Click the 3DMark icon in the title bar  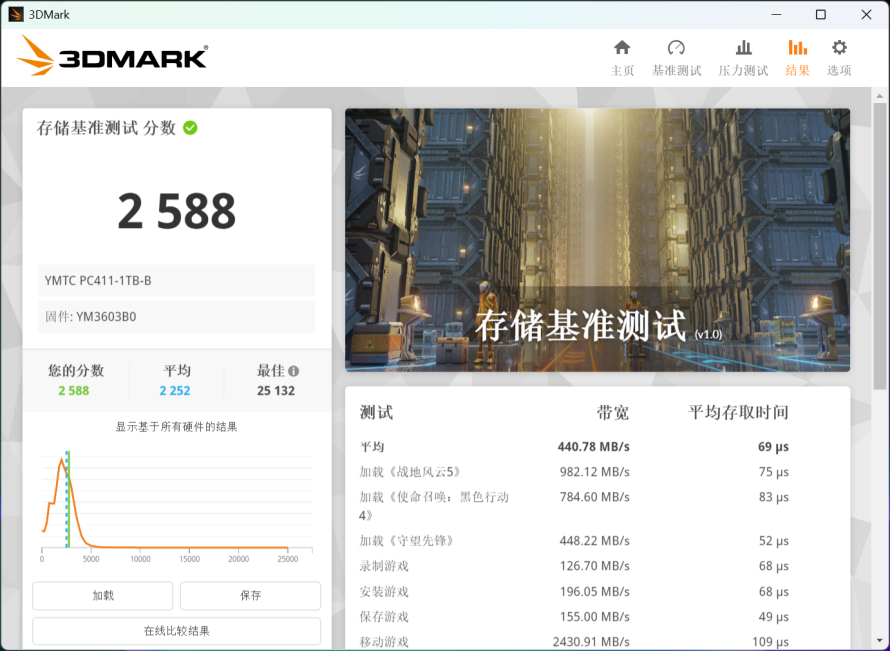click(16, 14)
